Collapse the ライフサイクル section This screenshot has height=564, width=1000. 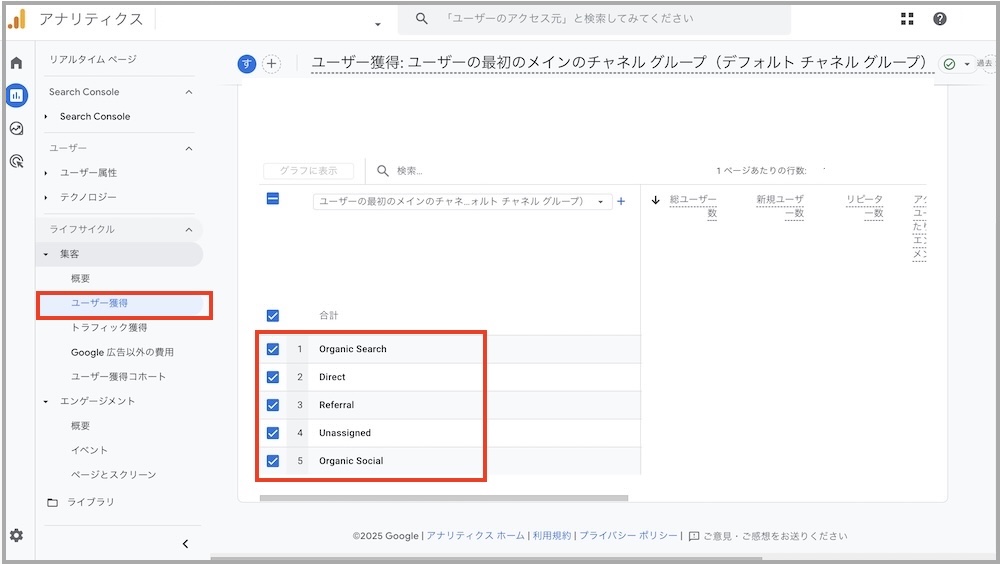[x=189, y=229]
